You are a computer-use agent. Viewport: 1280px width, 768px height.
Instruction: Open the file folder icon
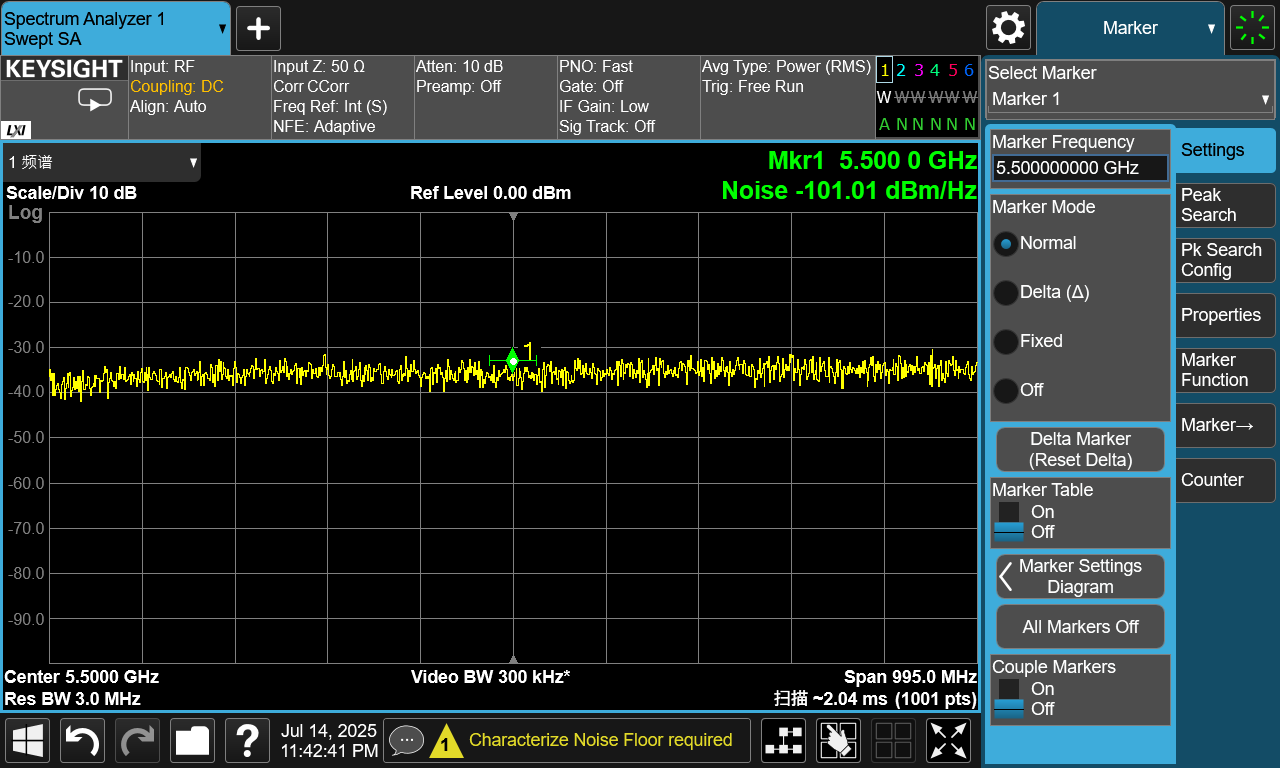pyautogui.click(x=192, y=741)
